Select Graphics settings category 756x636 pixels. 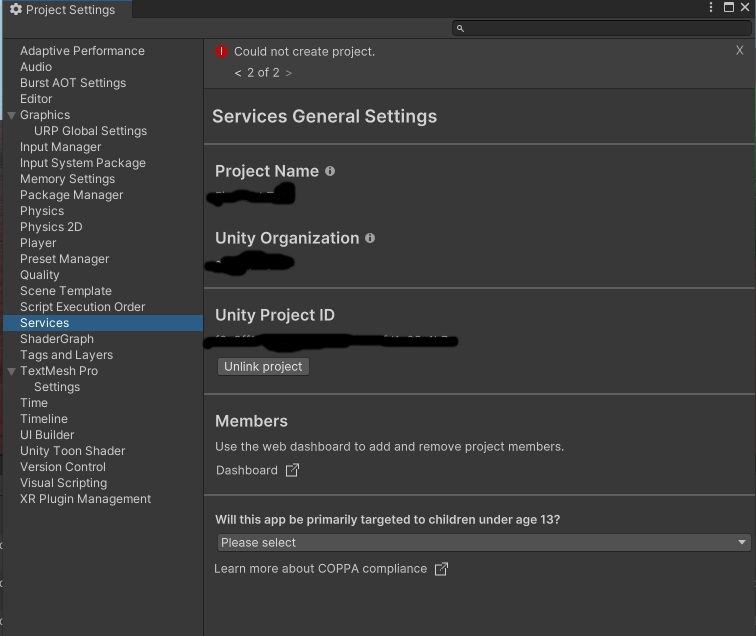point(45,115)
